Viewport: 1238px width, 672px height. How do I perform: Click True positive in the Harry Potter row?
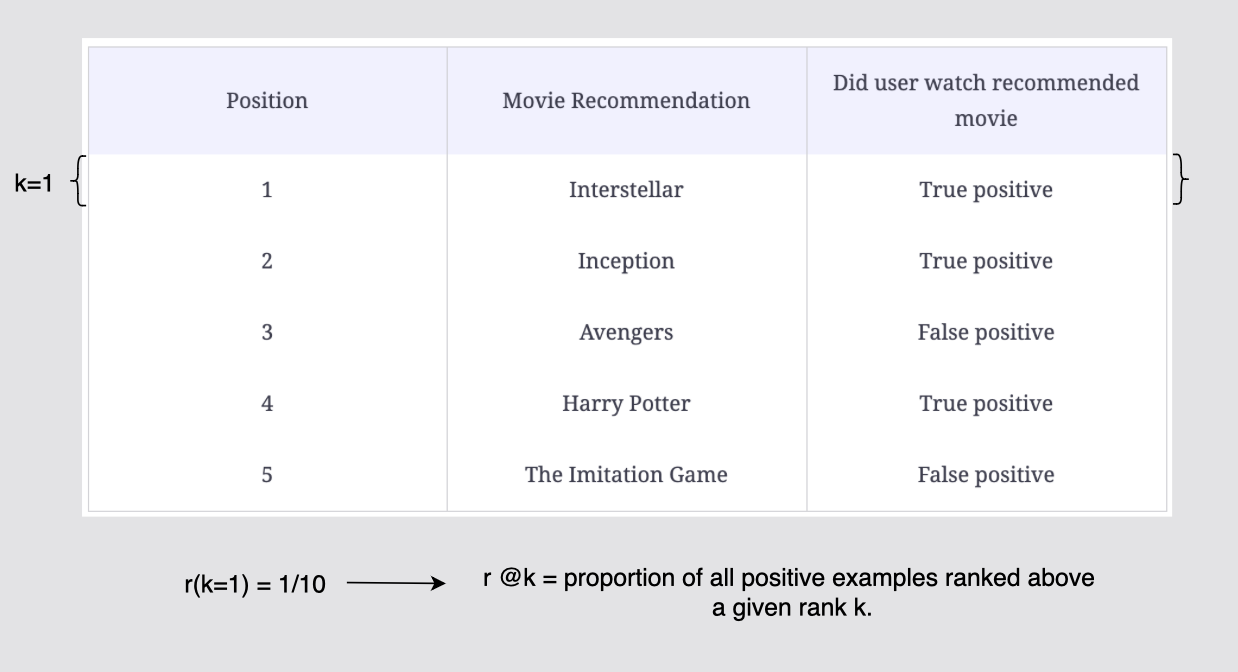click(x=986, y=404)
